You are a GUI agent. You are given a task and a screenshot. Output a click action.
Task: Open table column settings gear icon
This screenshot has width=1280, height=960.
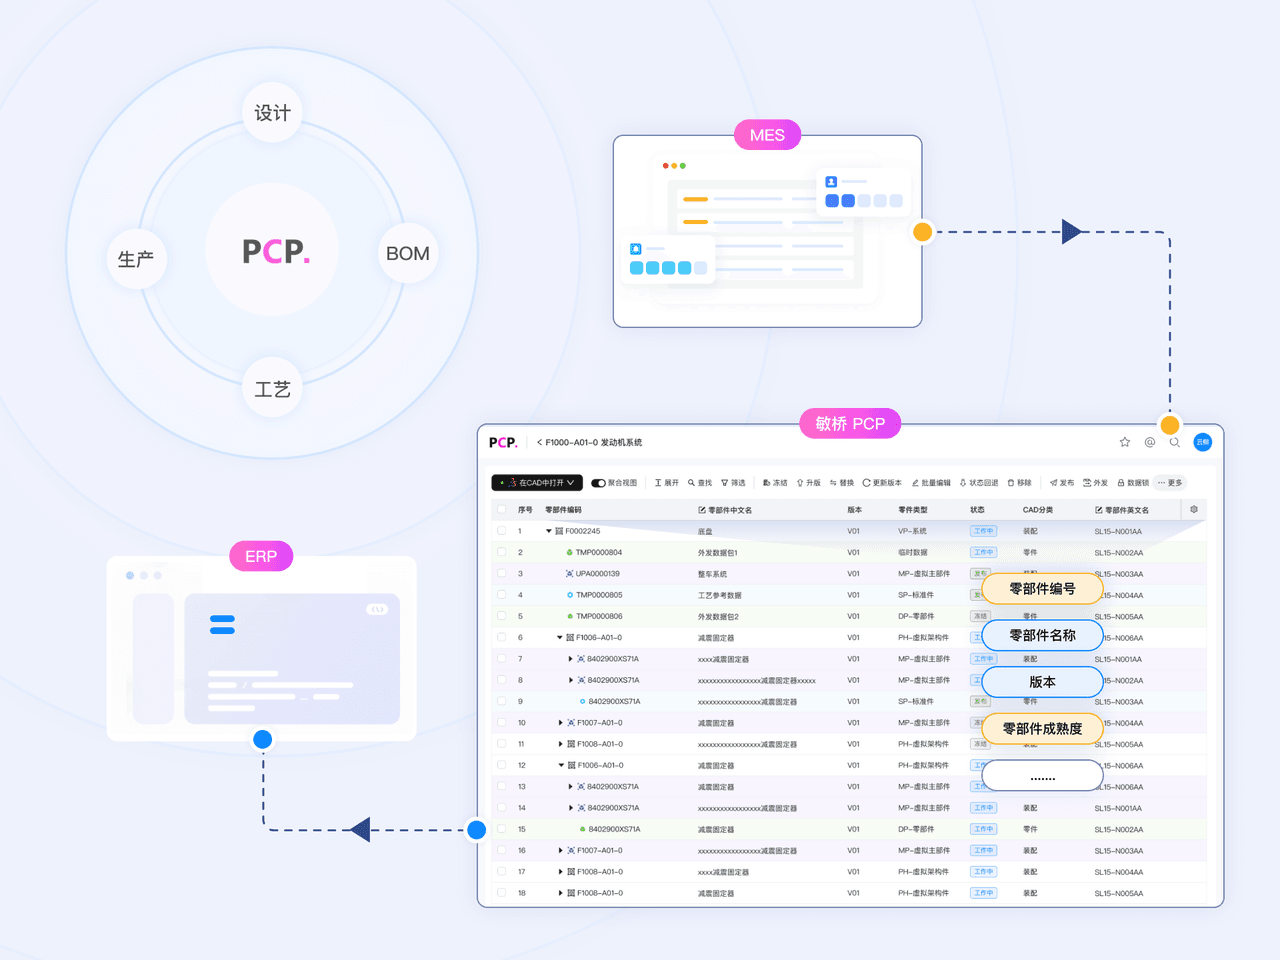click(1194, 510)
